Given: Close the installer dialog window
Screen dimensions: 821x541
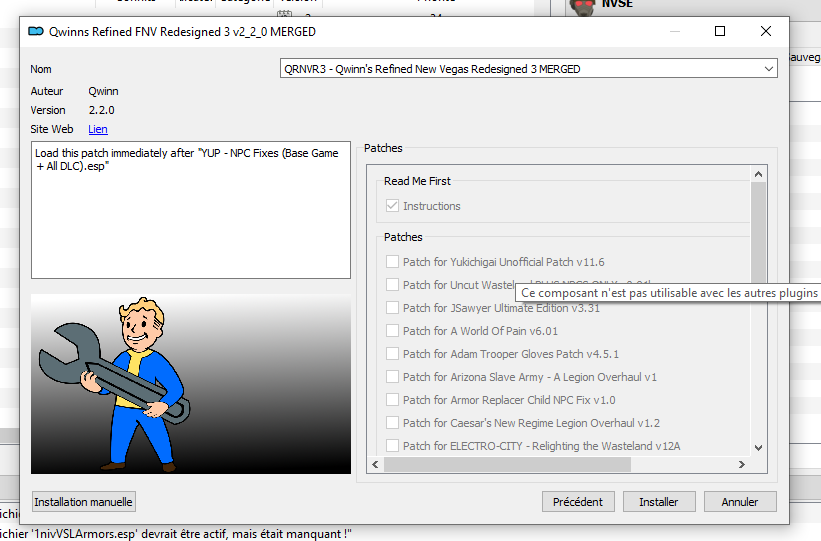Looking at the screenshot, I should (765, 31).
